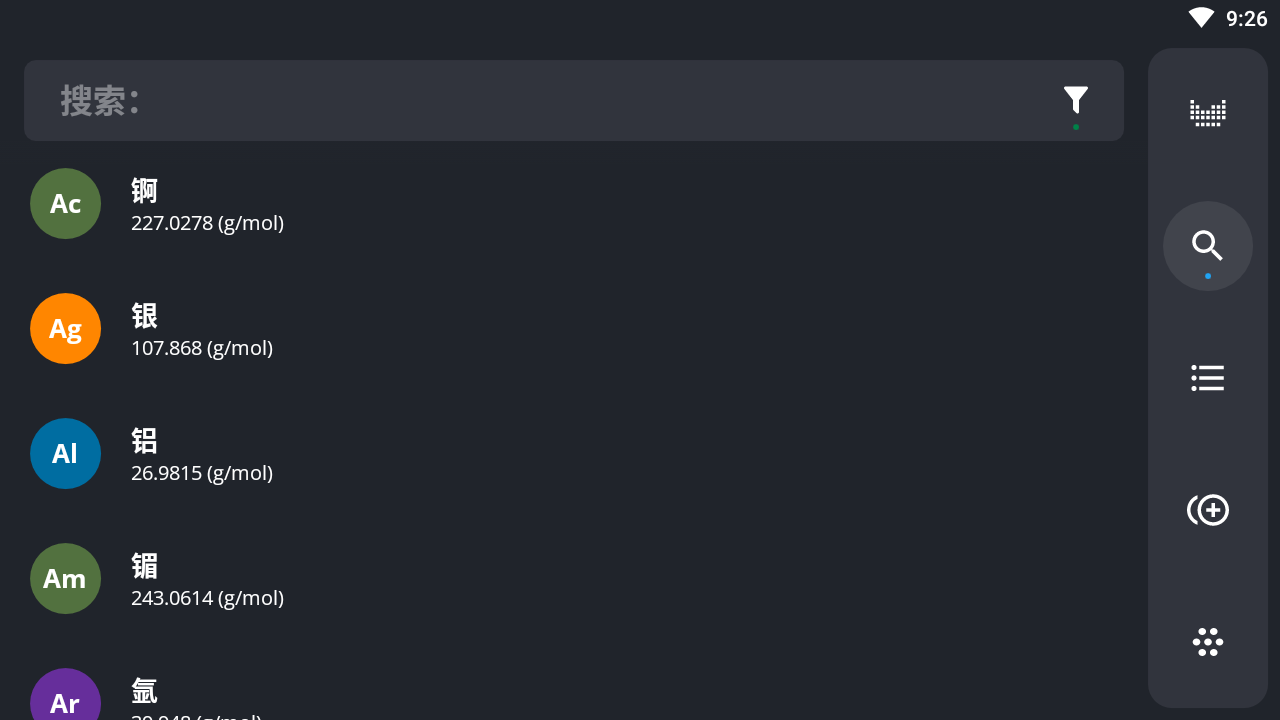Open the list view icon in sidebar
This screenshot has width=1280, height=720.
tap(1207, 378)
